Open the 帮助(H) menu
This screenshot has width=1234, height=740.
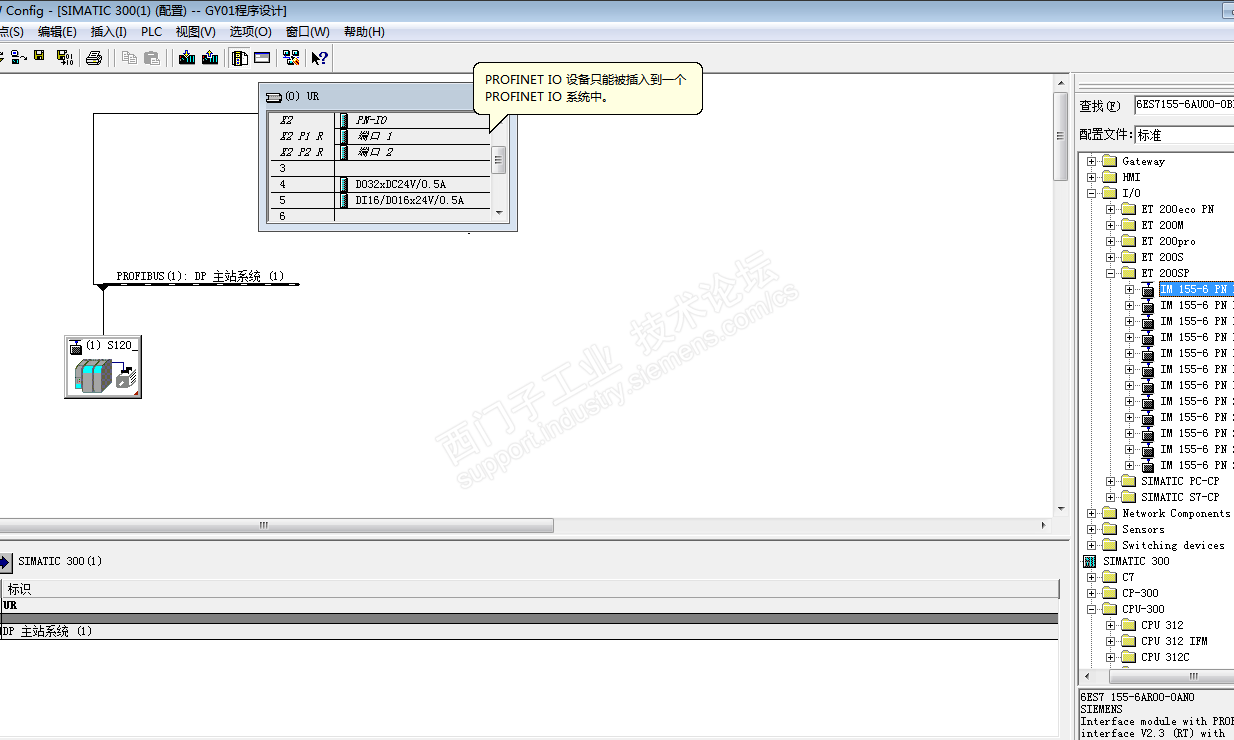[x=364, y=32]
